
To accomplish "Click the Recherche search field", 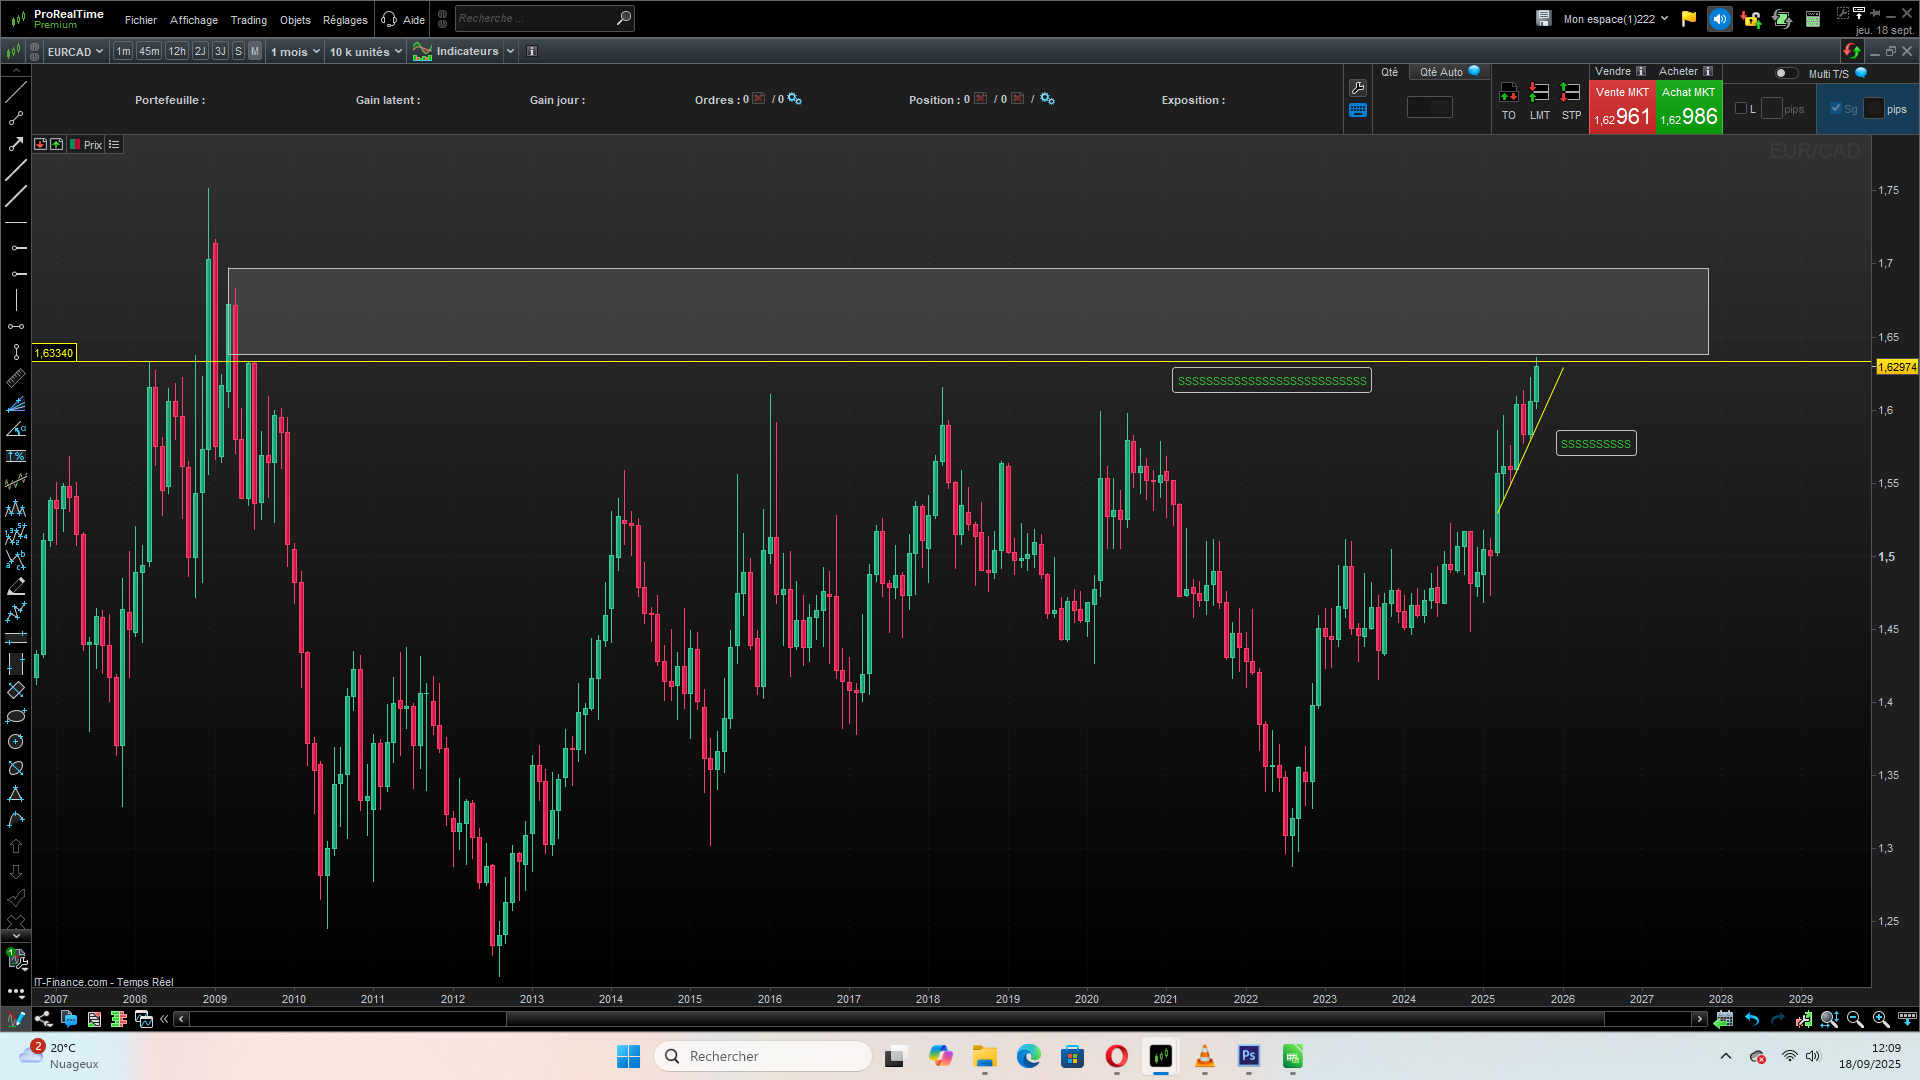I will click(x=535, y=18).
